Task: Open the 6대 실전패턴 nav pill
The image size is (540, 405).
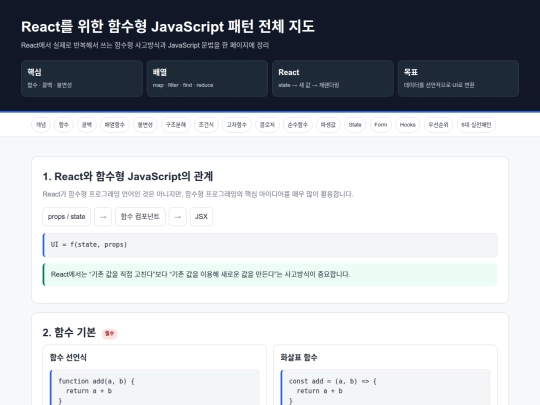Action: point(476,125)
